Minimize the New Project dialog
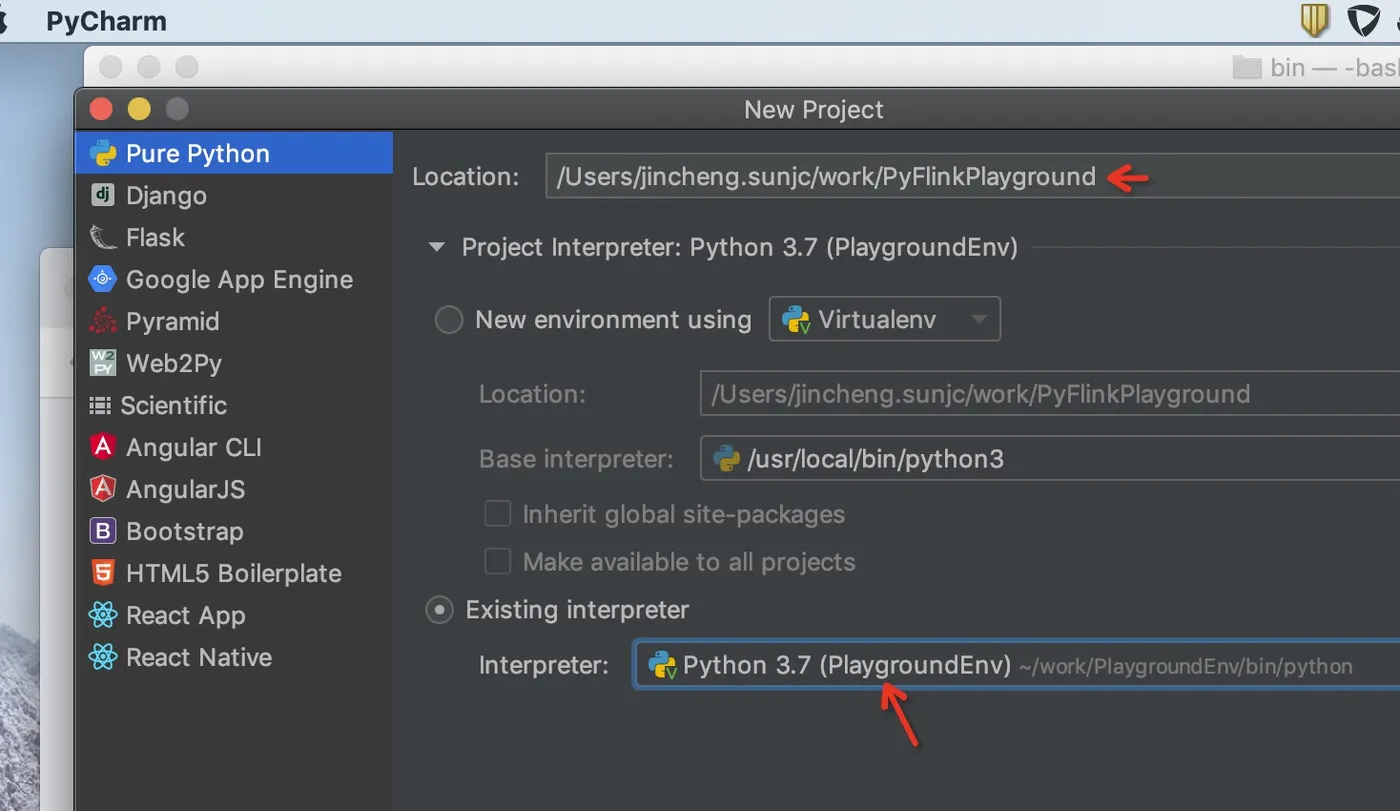The height and width of the screenshot is (811, 1400). click(x=139, y=109)
